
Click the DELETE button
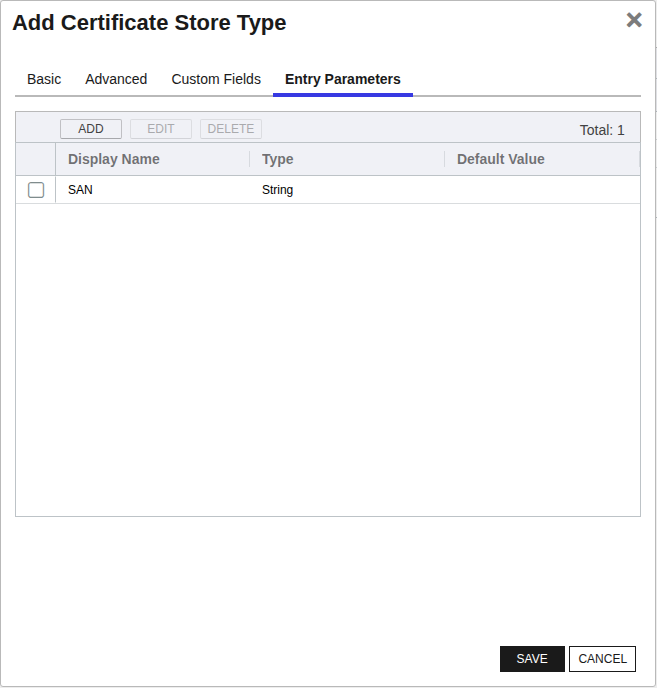tap(231, 129)
